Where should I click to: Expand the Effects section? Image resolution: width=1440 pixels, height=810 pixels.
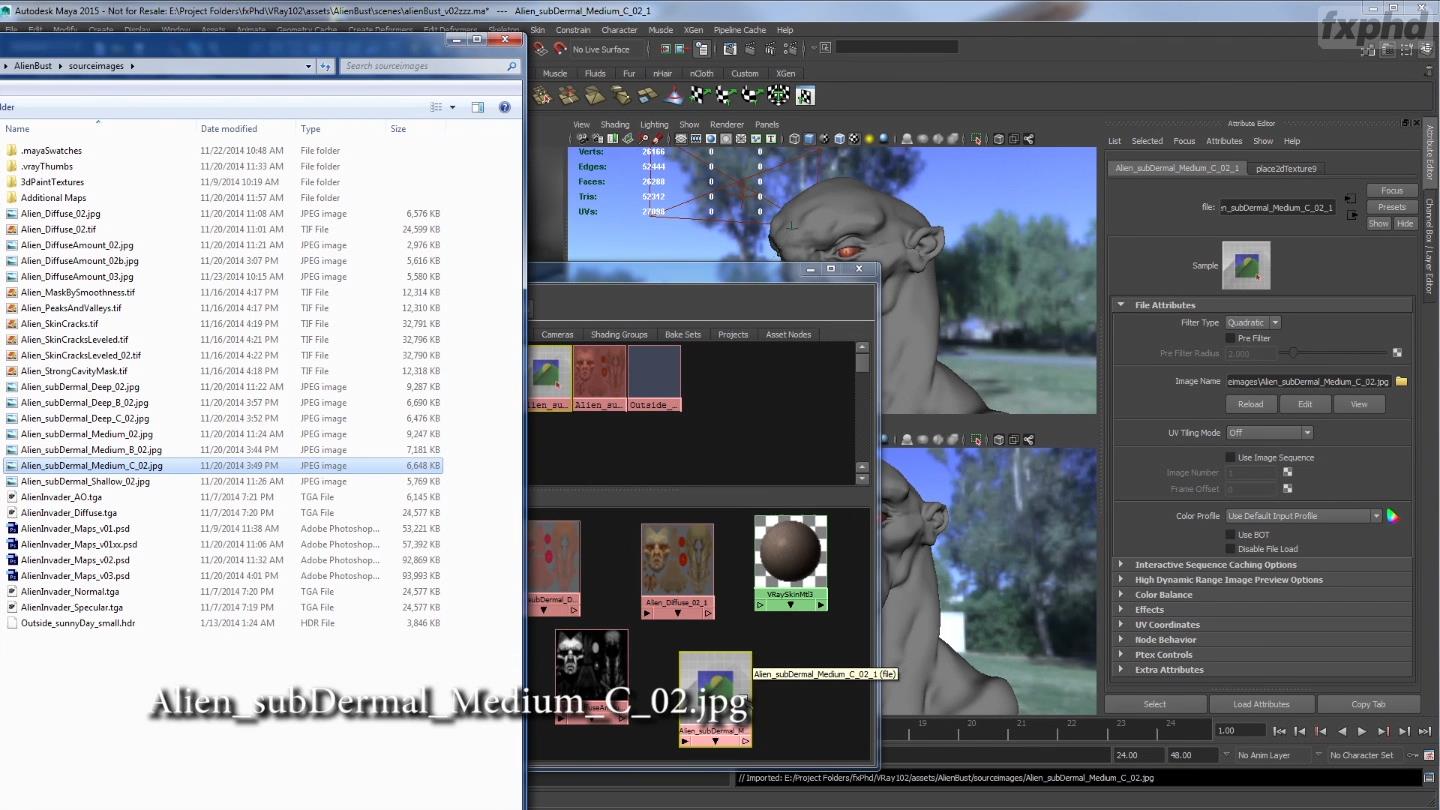pos(1262,610)
